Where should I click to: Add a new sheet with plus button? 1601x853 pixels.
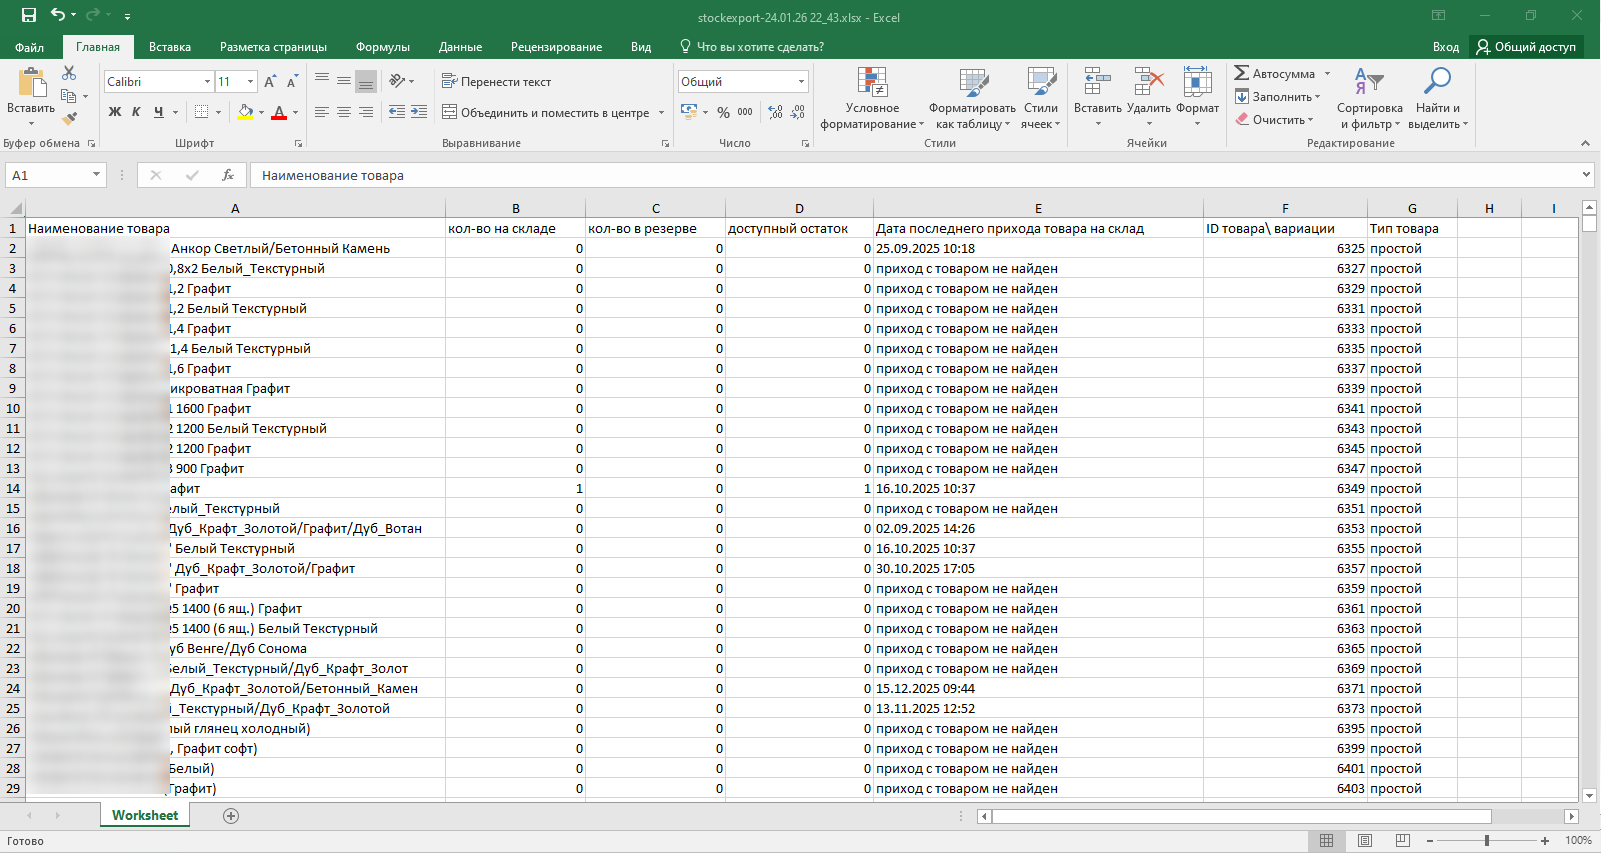tap(231, 816)
